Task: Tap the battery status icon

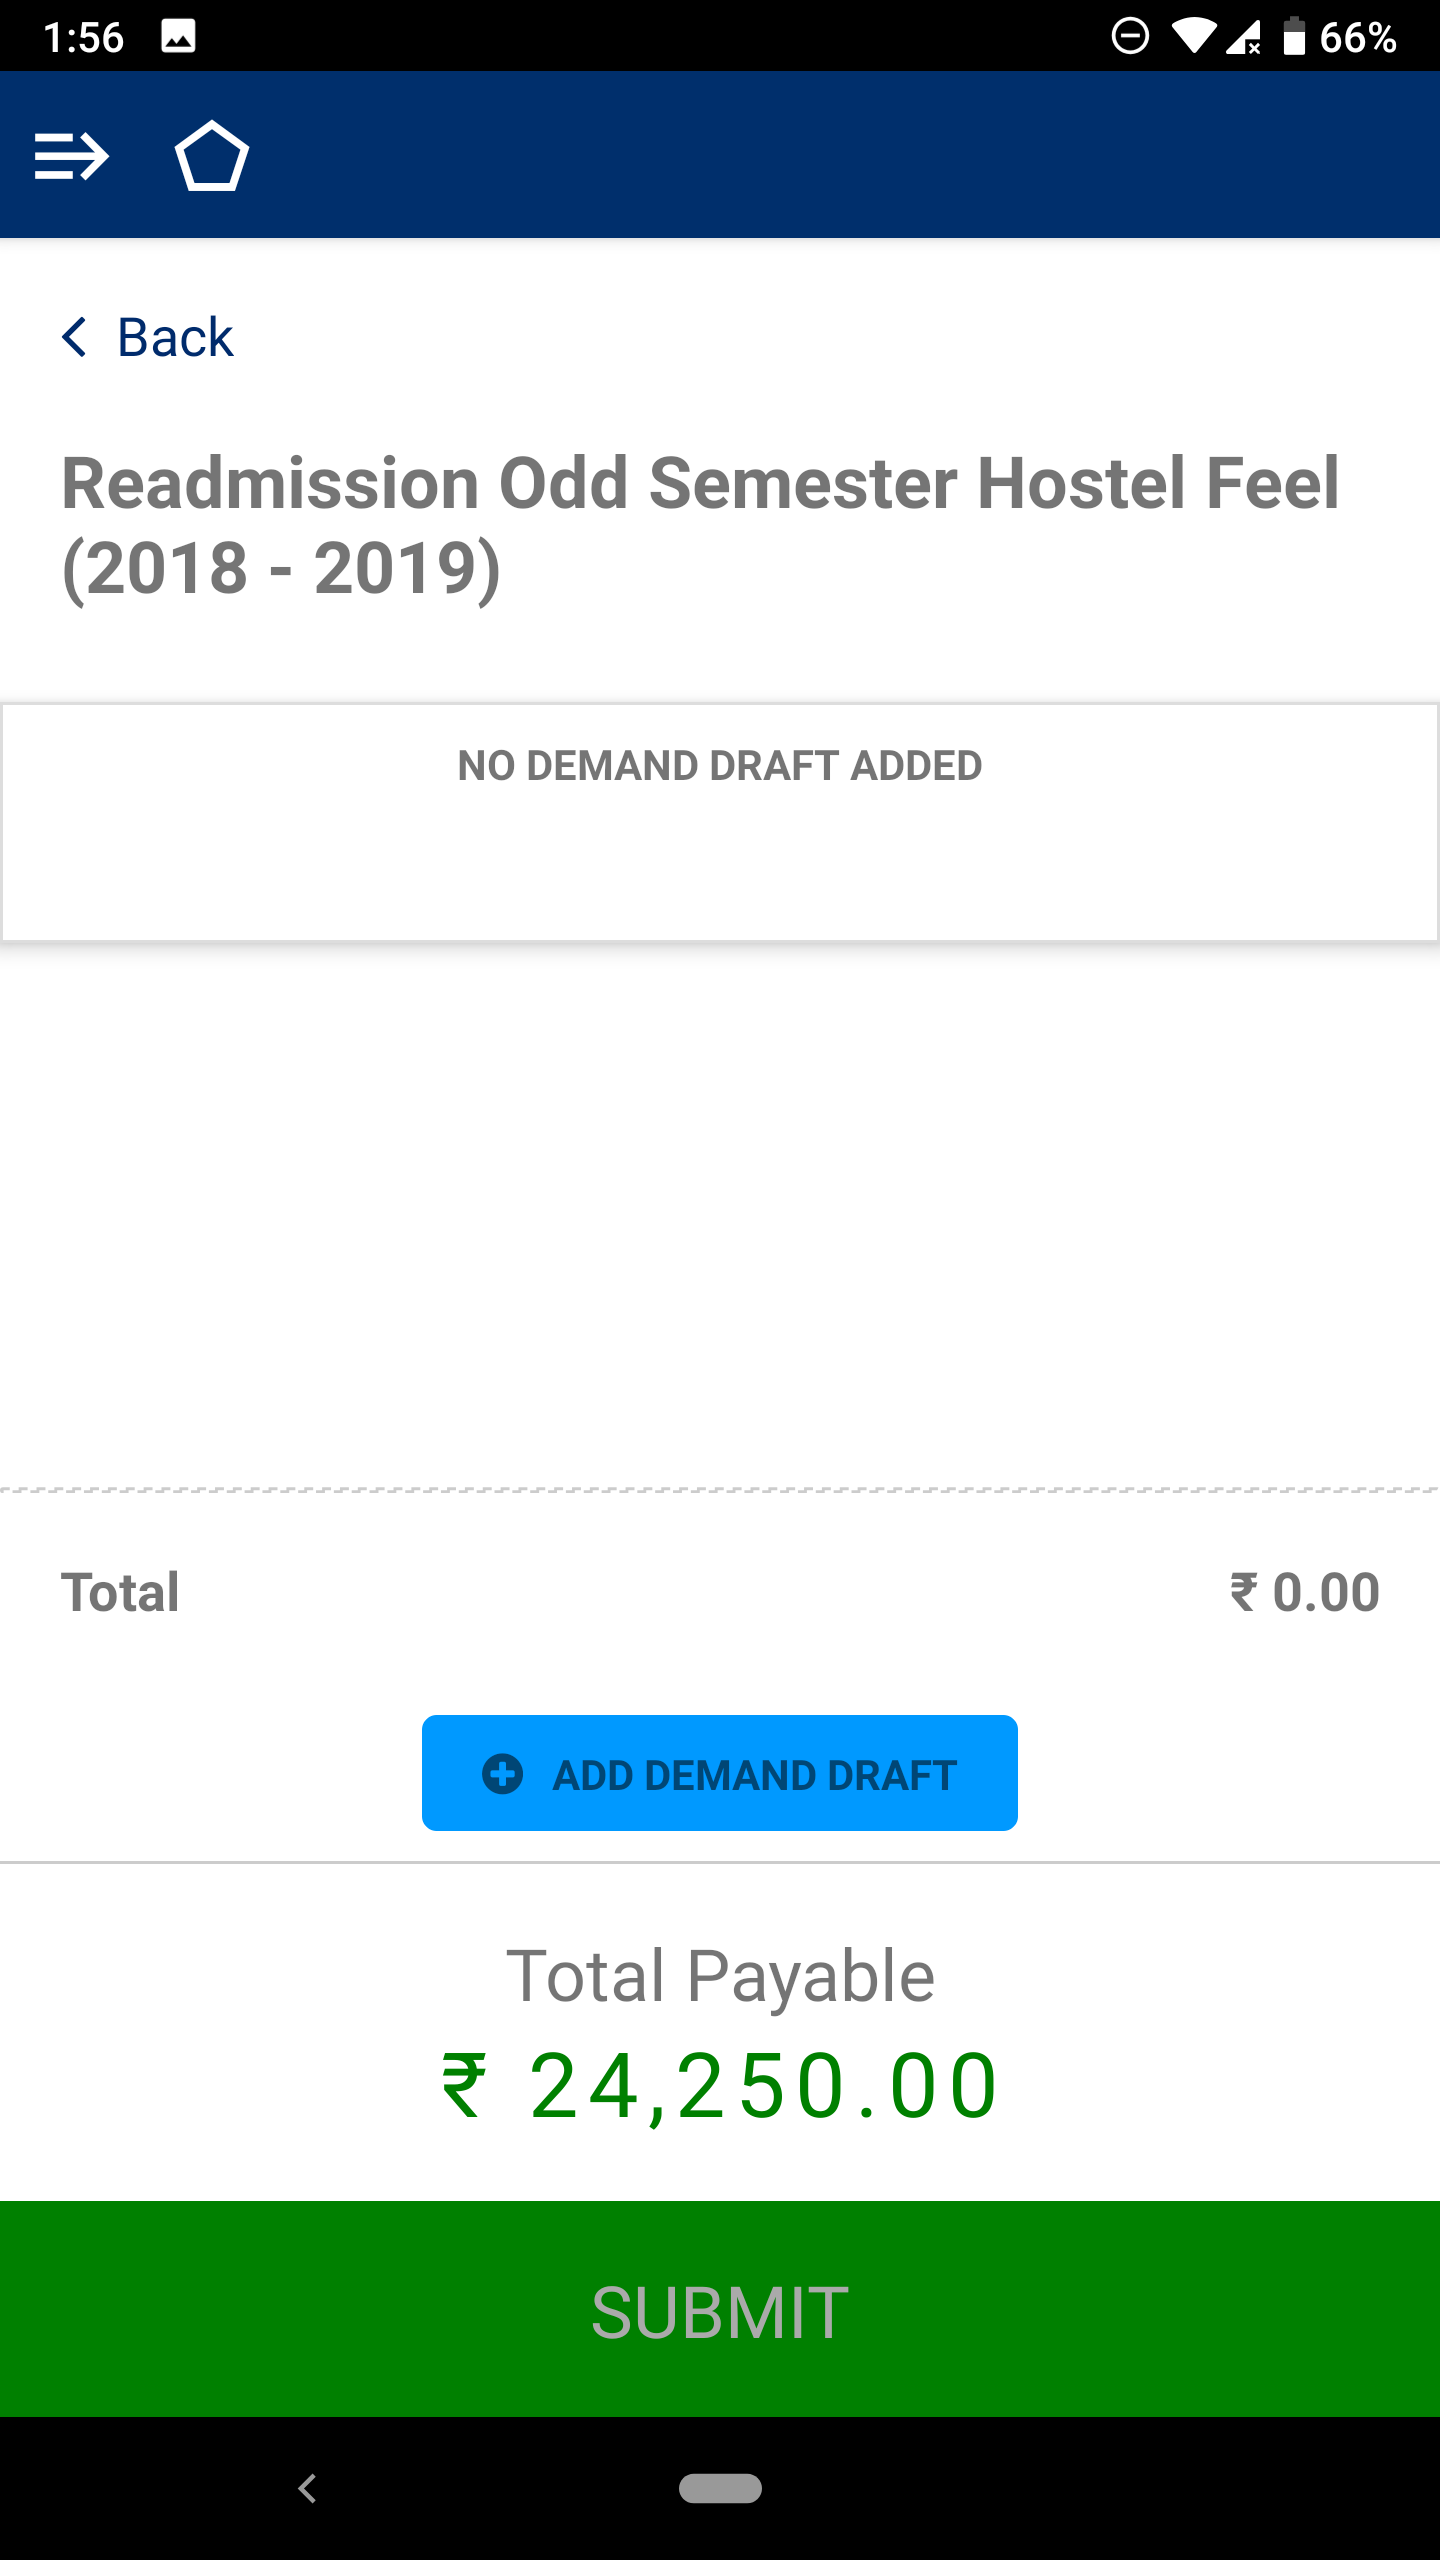Action: [1294, 37]
